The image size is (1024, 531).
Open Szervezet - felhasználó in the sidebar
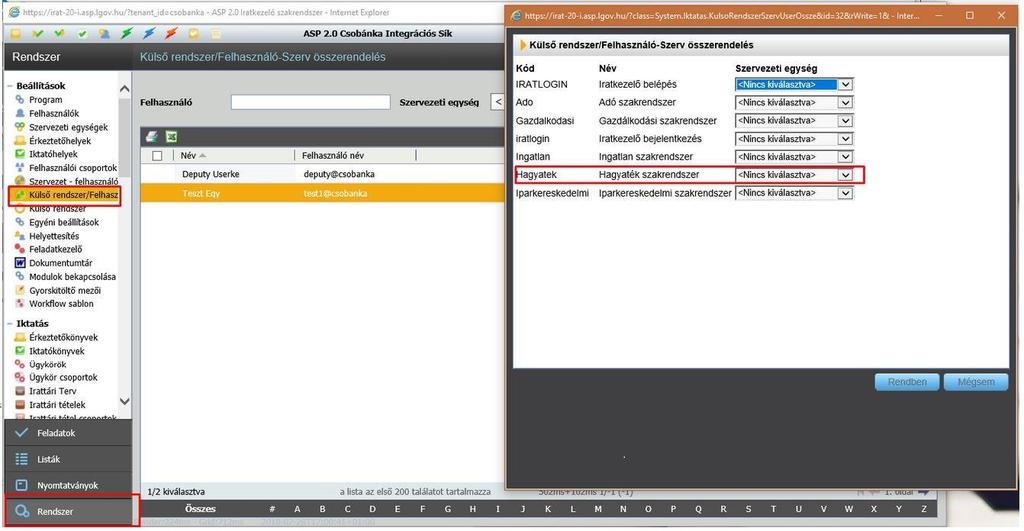pyautogui.click(x=74, y=182)
